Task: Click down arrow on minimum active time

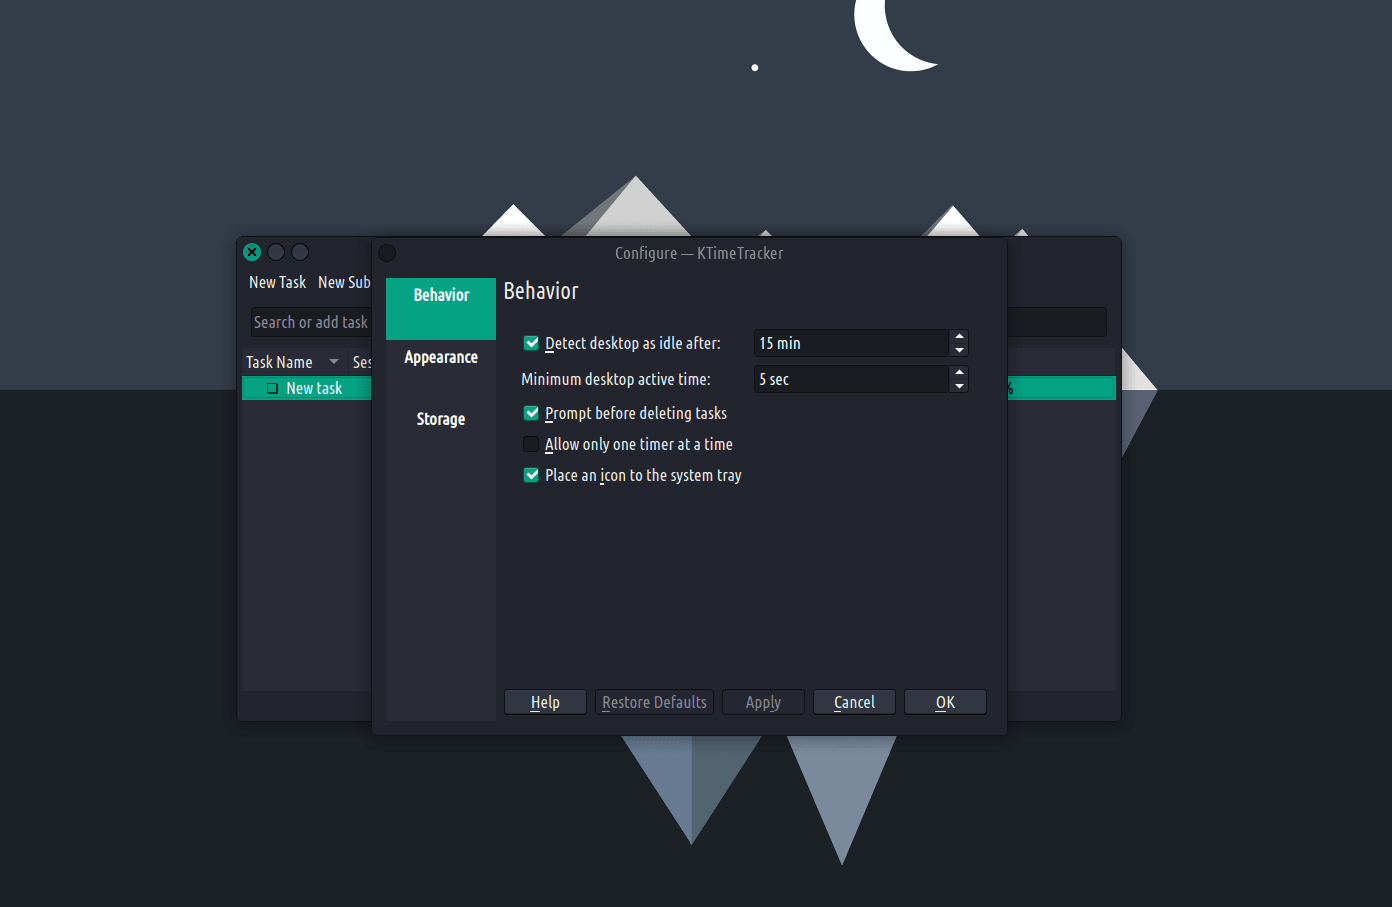Action: click(959, 386)
